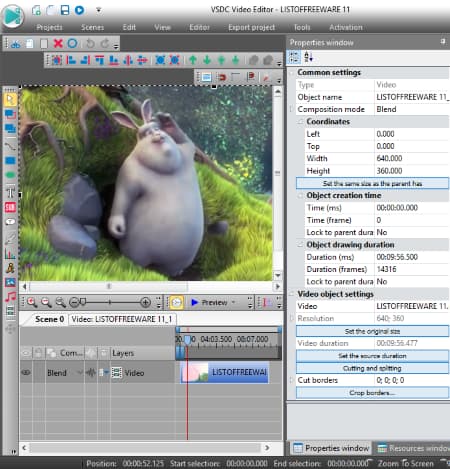Click the undo arrow icon
Image resolution: width=450 pixels, height=469 pixels.
pyautogui.click(x=90, y=43)
